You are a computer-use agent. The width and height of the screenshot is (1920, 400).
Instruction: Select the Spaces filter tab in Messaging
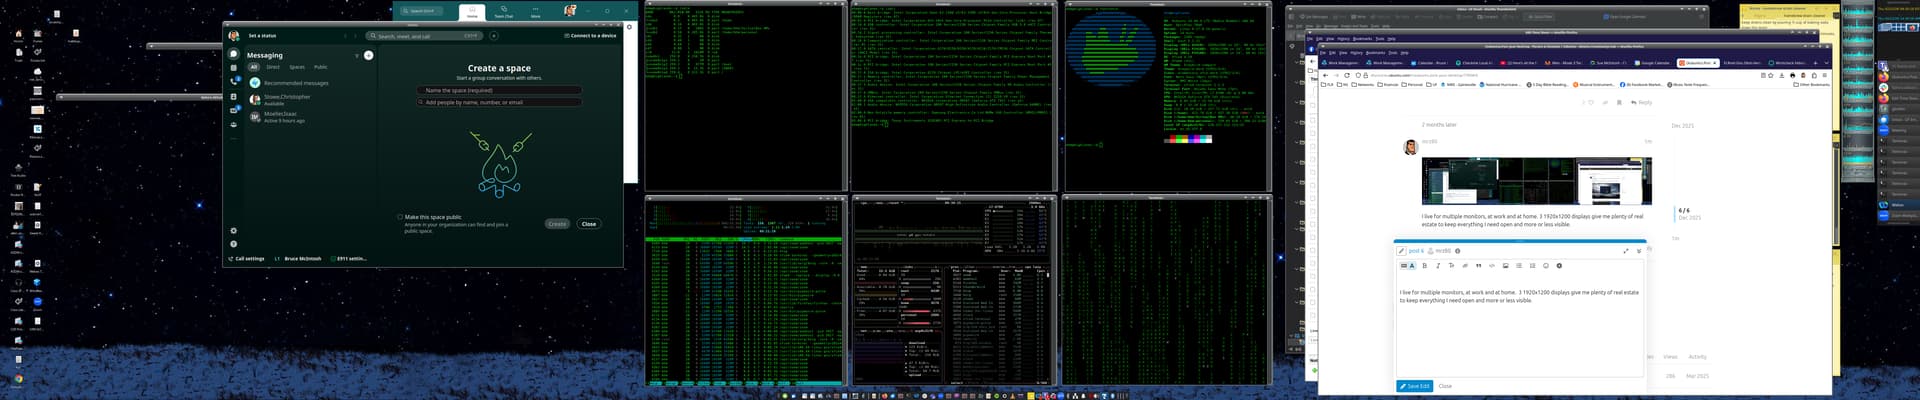tap(297, 67)
